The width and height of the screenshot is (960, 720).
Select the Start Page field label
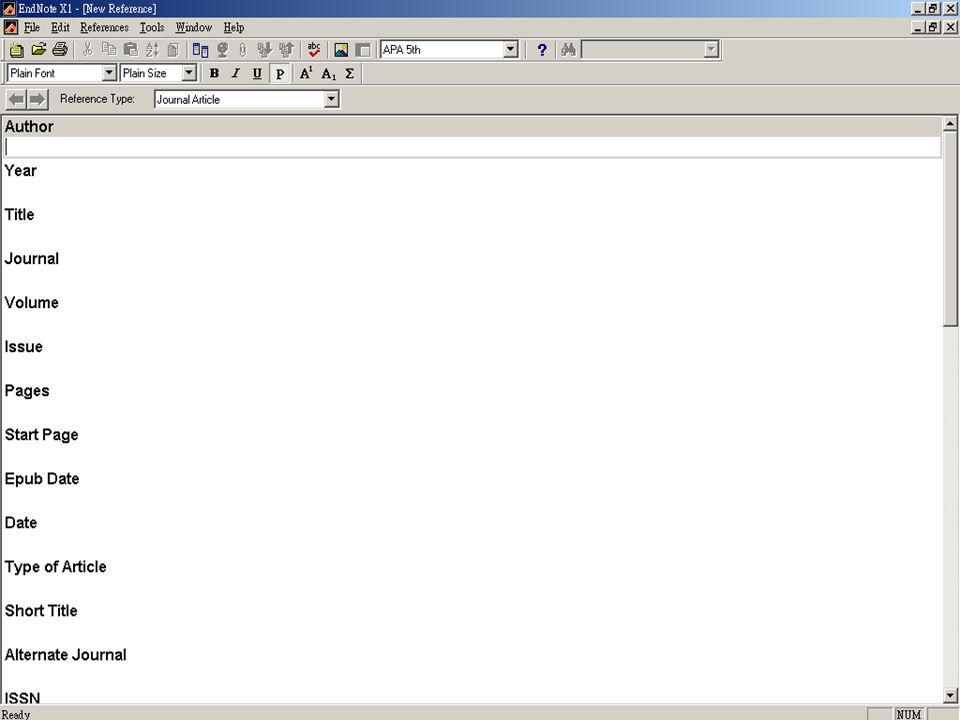pyautogui.click(x=42, y=435)
